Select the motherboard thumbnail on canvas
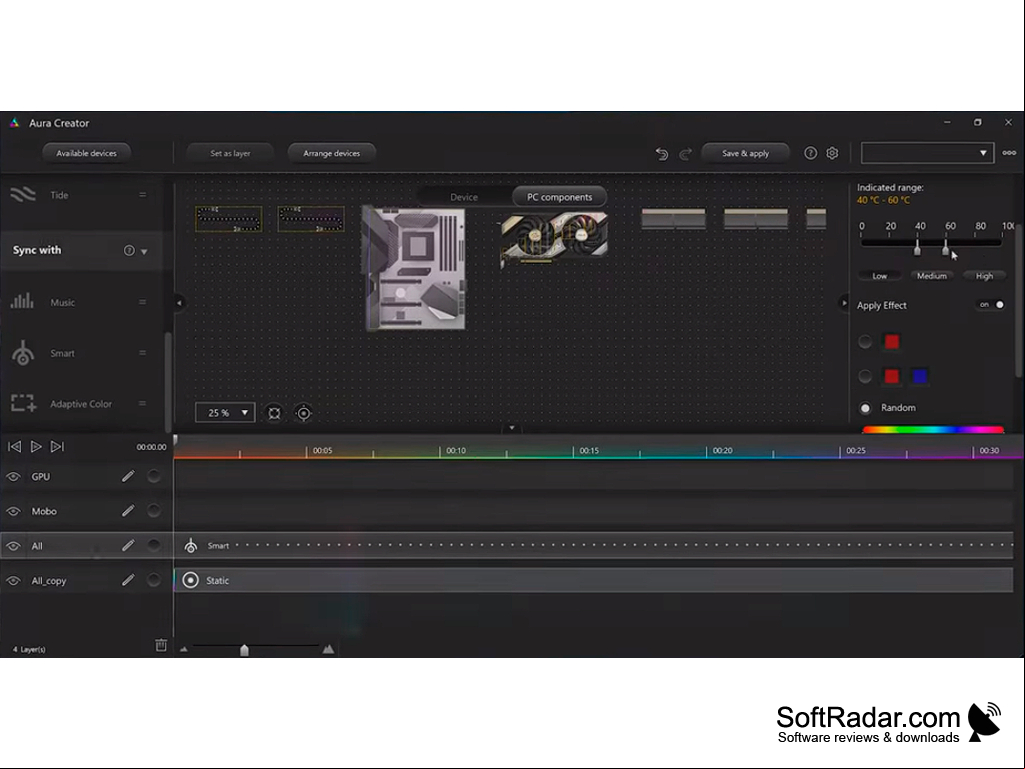The width and height of the screenshot is (1025, 769). click(x=414, y=268)
